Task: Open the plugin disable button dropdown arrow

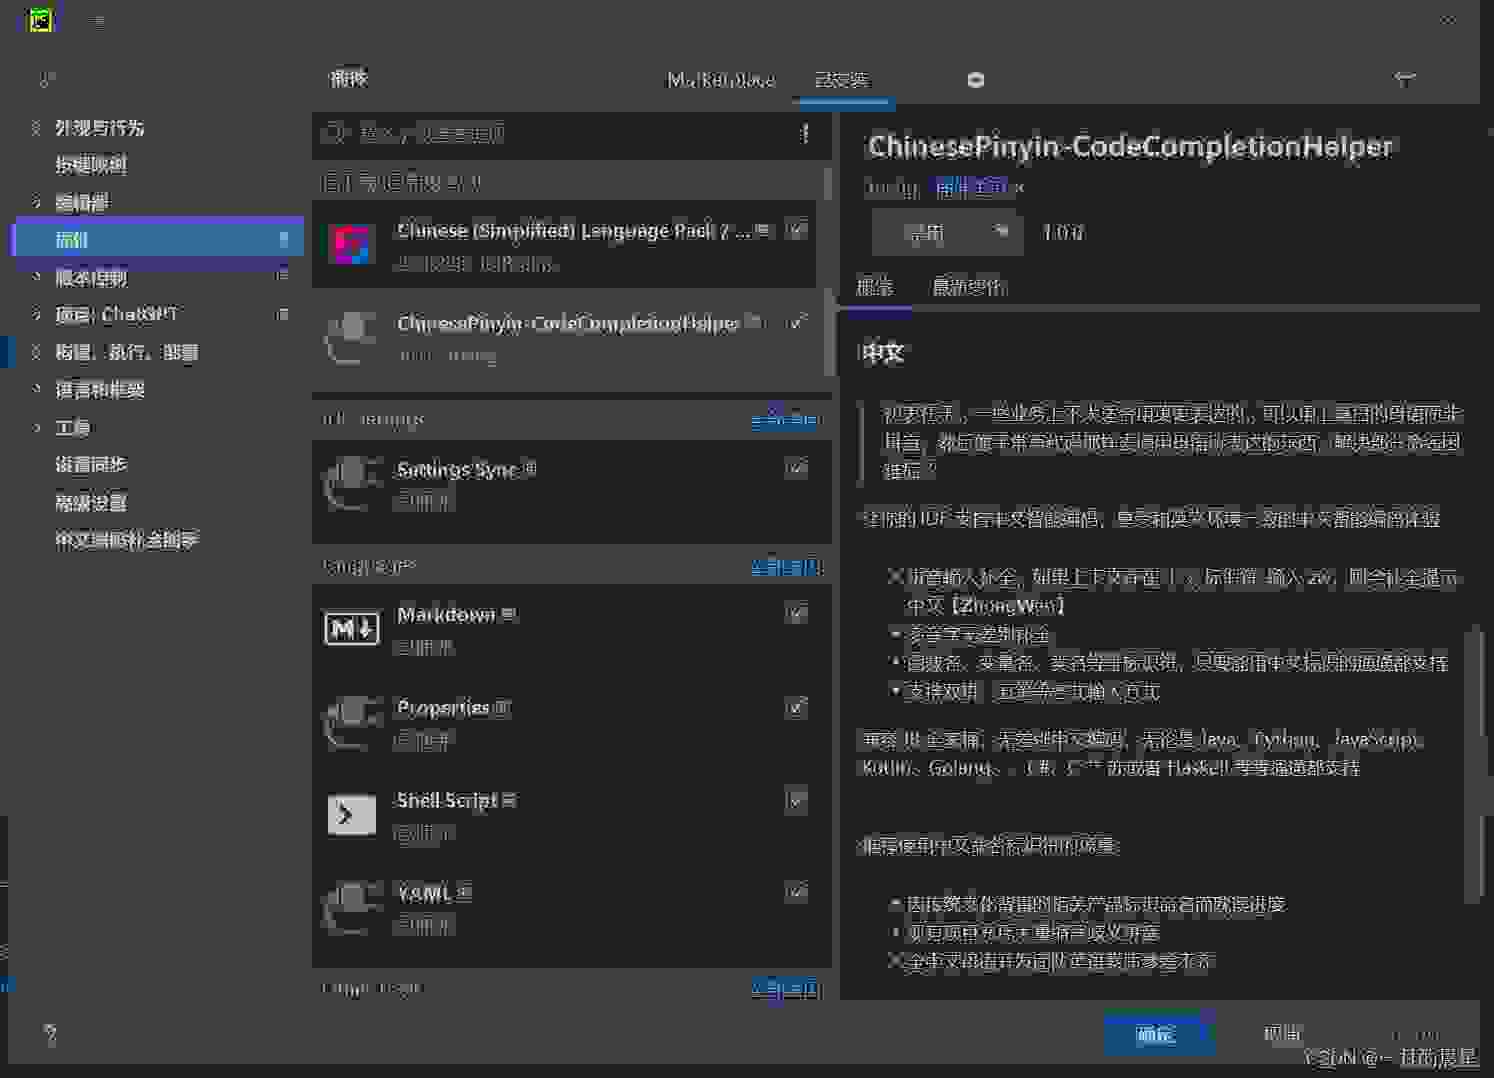Action: tap(1000, 232)
